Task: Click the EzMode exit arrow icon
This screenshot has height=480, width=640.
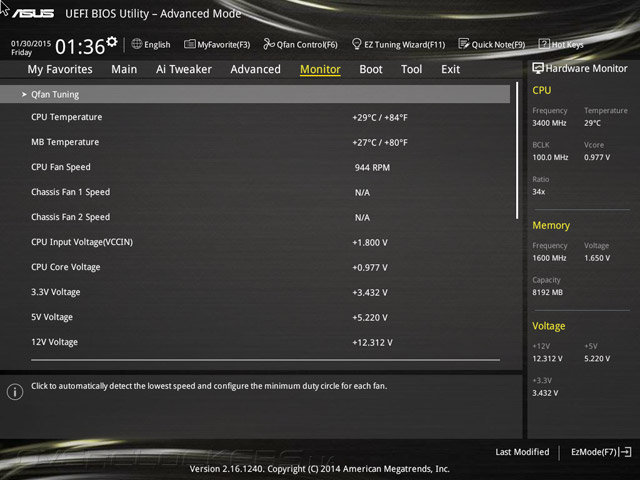Action: point(625,452)
